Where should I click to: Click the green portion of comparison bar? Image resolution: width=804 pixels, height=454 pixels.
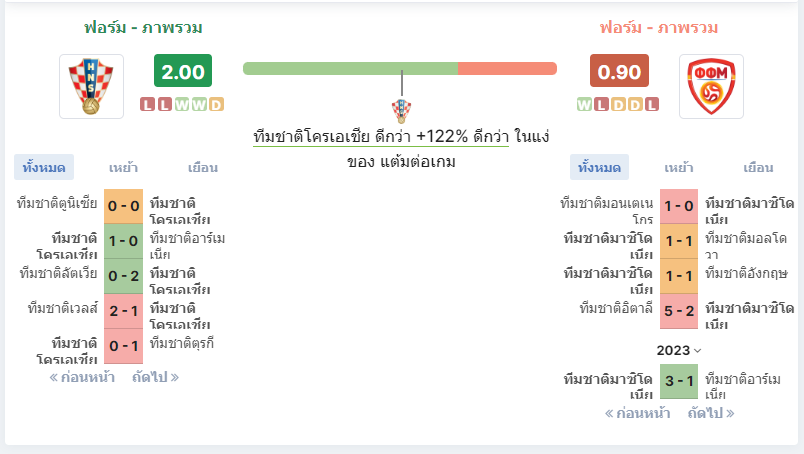point(350,68)
